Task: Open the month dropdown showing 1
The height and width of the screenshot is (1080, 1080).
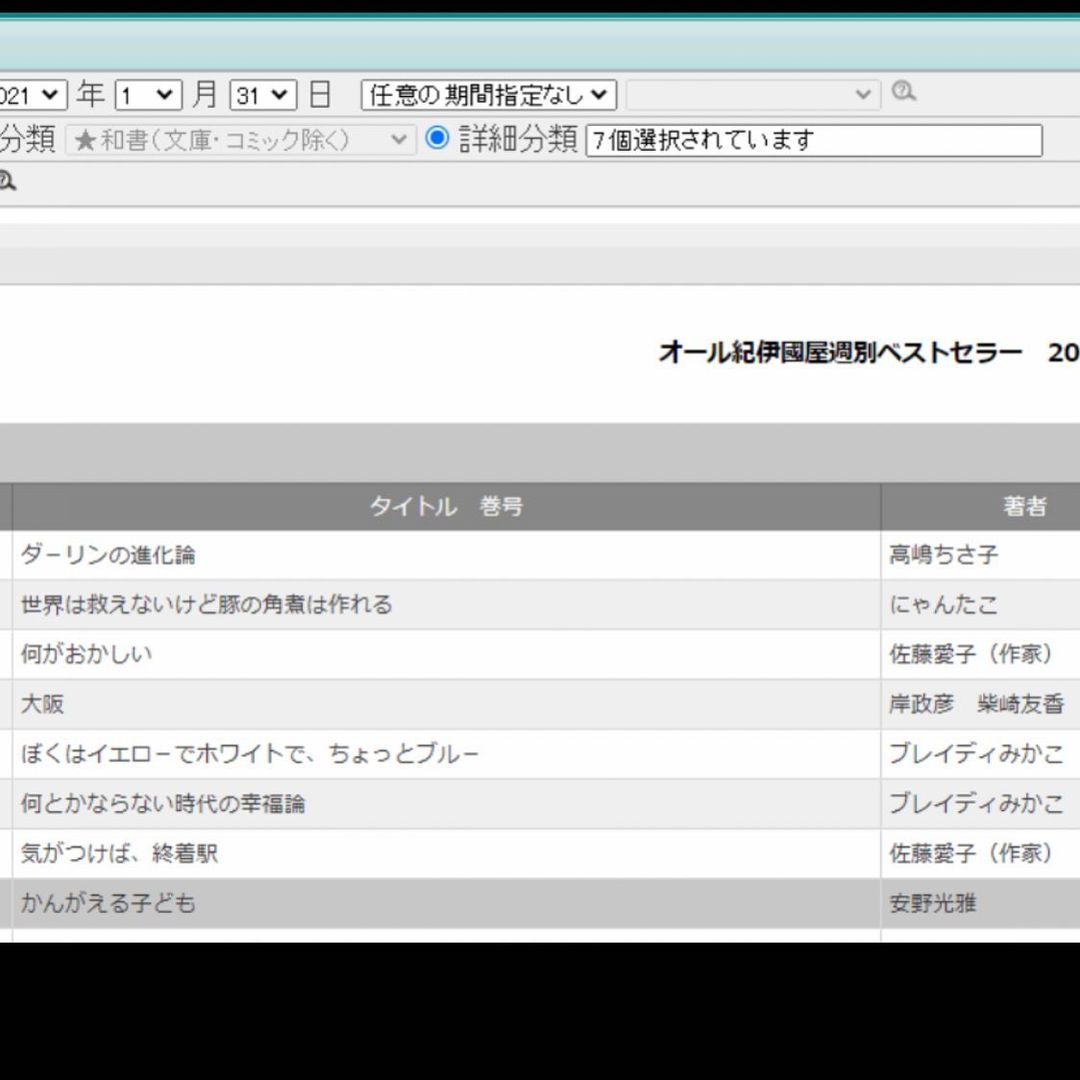Action: tap(148, 96)
